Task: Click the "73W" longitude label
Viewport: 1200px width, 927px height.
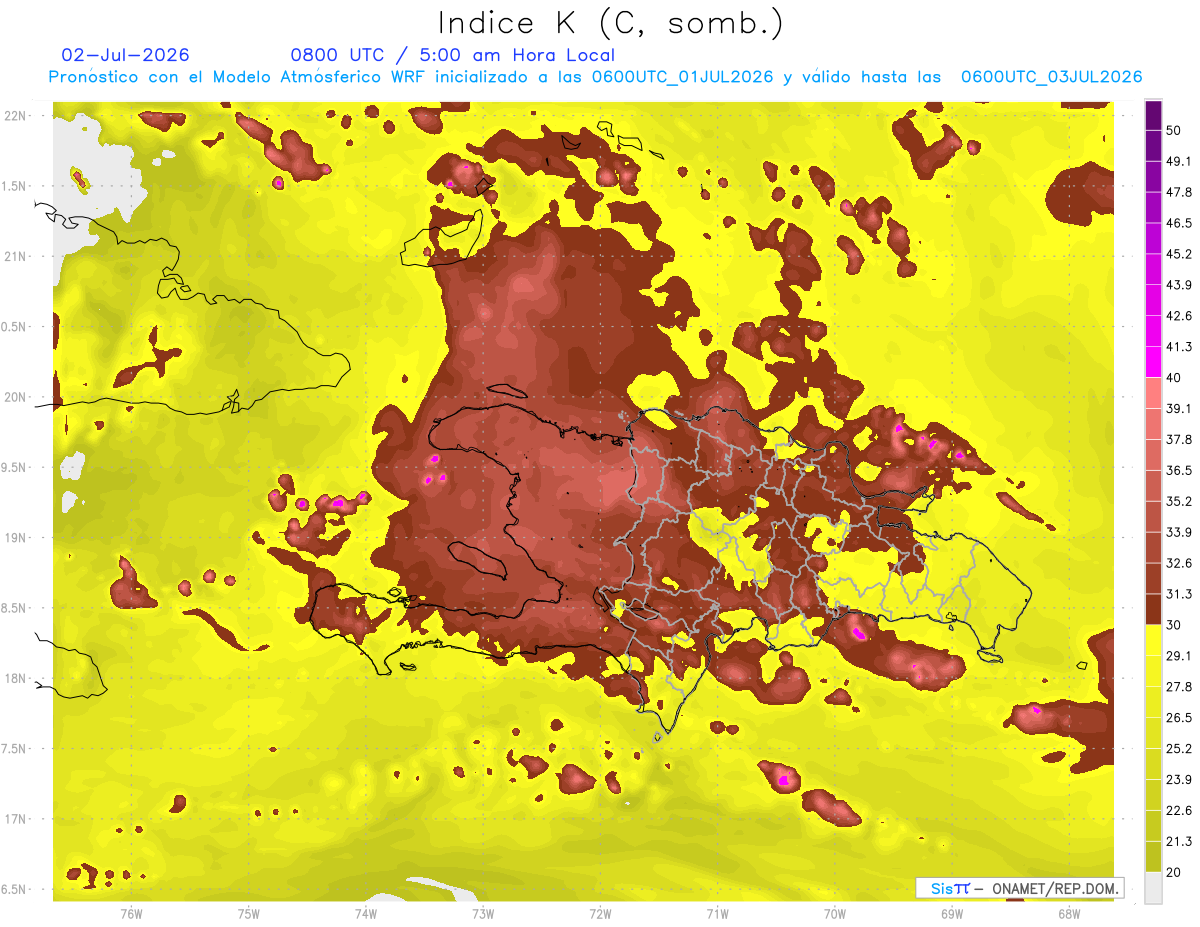Action: pos(483,913)
